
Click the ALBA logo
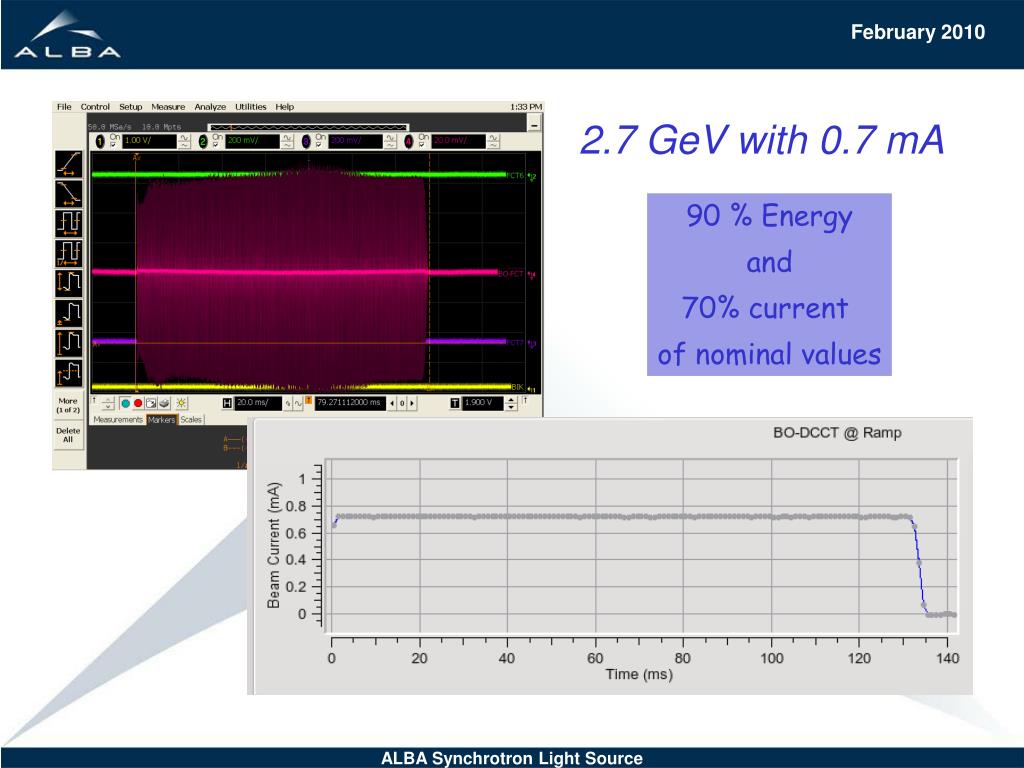pyautogui.click(x=67, y=35)
